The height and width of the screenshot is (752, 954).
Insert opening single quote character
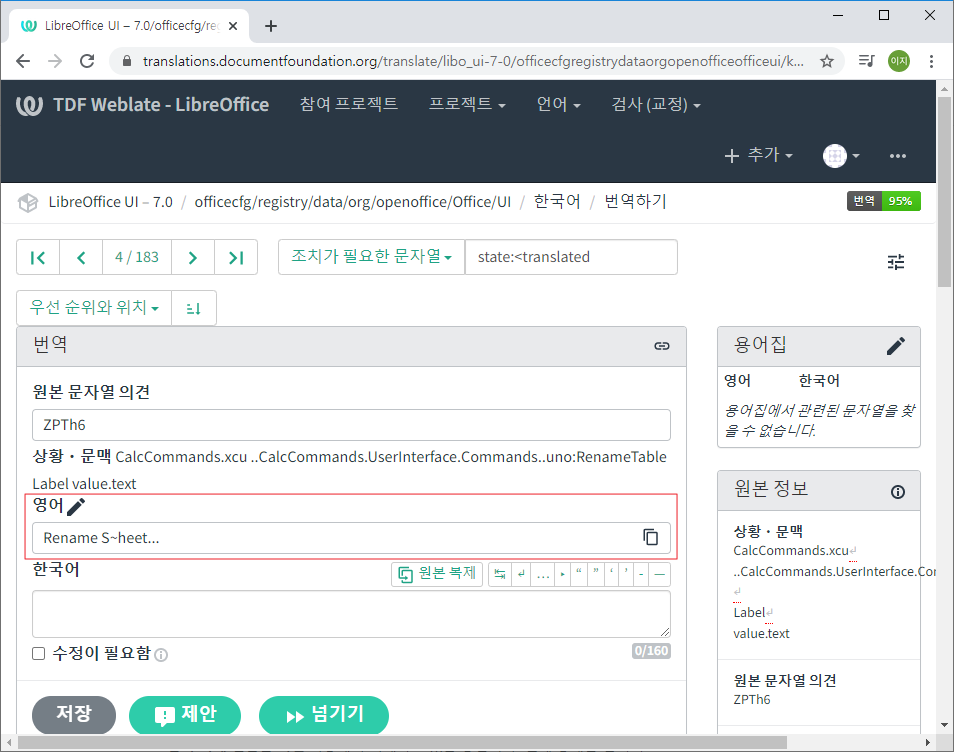(x=611, y=574)
